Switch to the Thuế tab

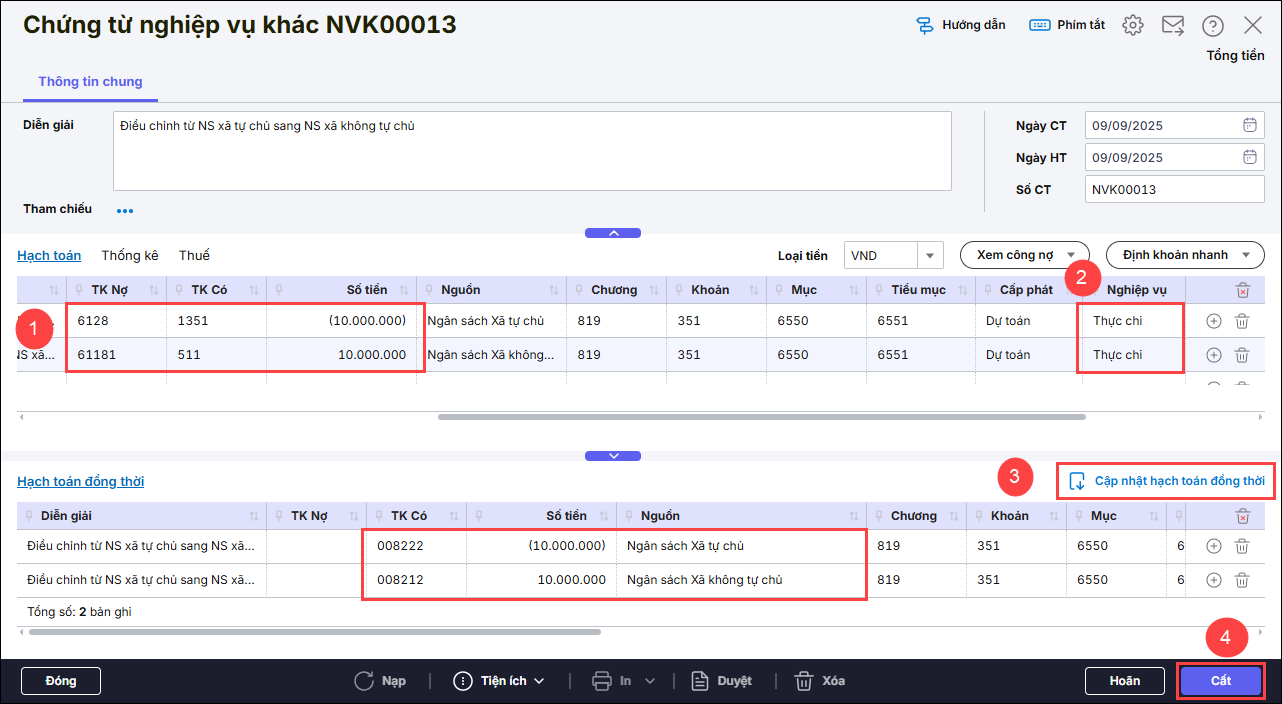(194, 256)
